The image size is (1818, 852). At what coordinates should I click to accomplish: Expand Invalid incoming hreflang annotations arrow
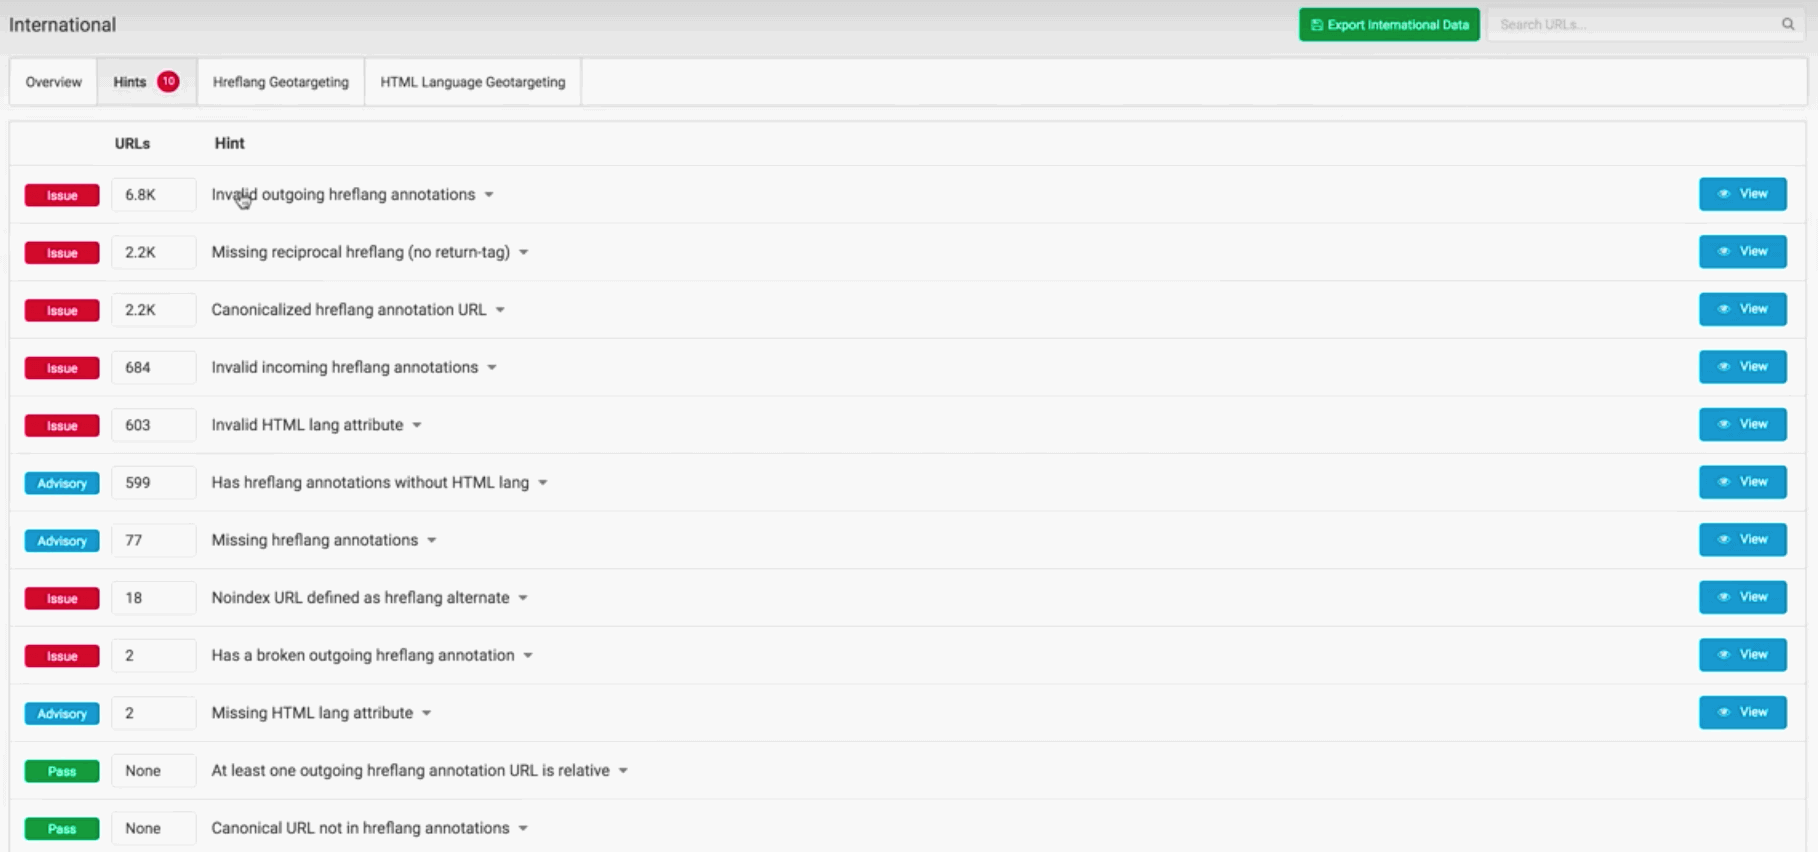[492, 368]
